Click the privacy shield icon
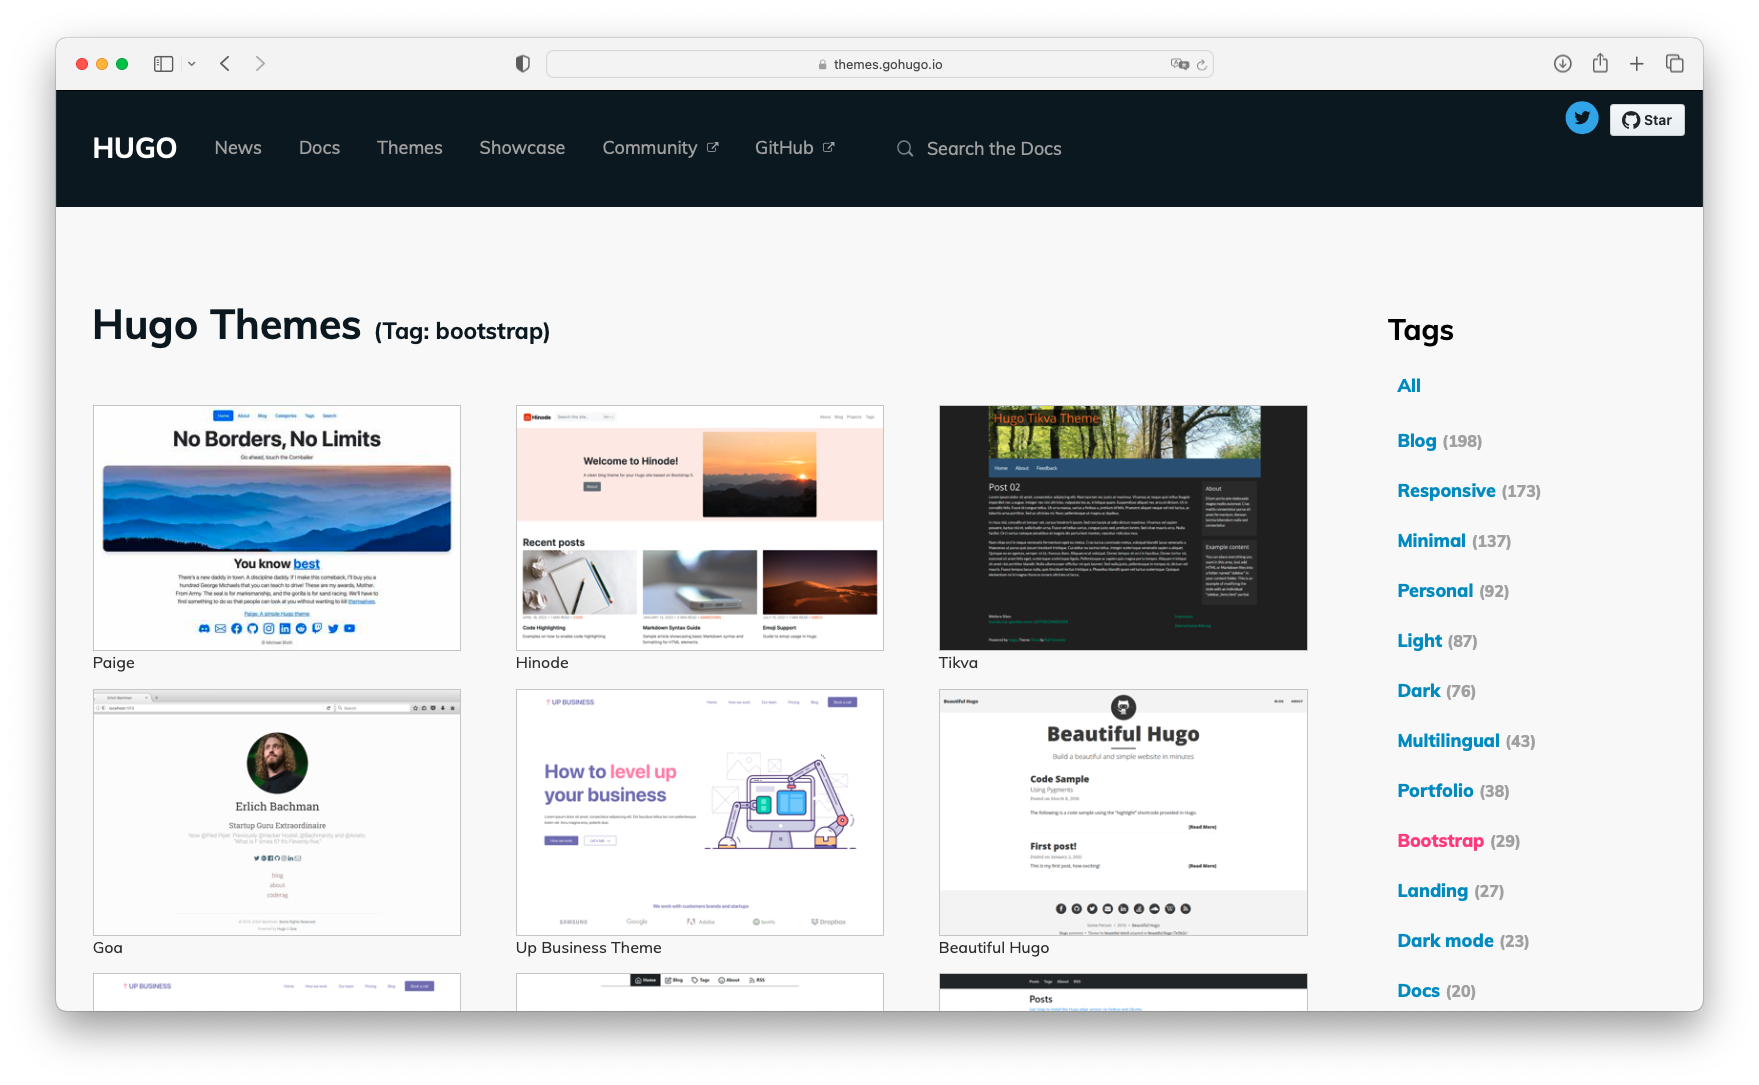This screenshot has height=1085, width=1759. [x=522, y=64]
